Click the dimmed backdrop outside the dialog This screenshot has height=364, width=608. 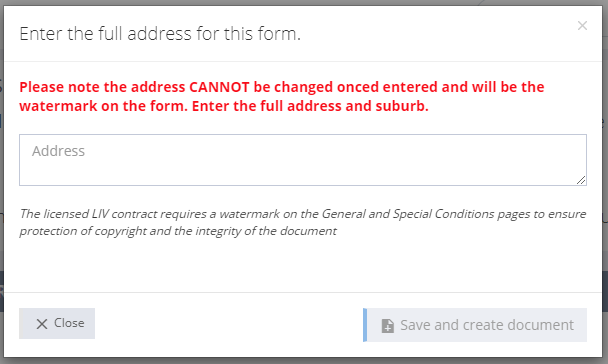[x=304, y=361]
